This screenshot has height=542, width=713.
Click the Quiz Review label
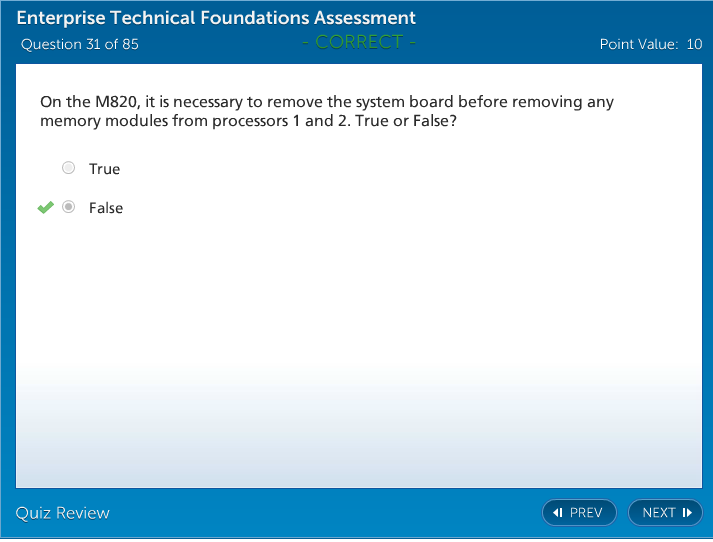[x=63, y=513]
